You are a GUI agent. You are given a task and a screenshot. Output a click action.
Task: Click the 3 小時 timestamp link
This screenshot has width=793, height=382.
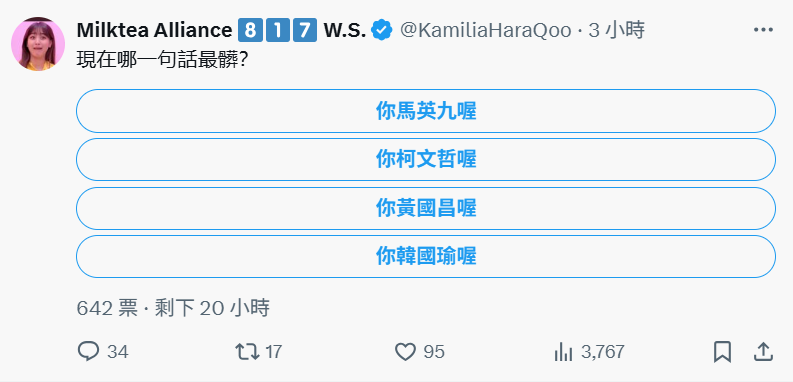[x=616, y=30]
